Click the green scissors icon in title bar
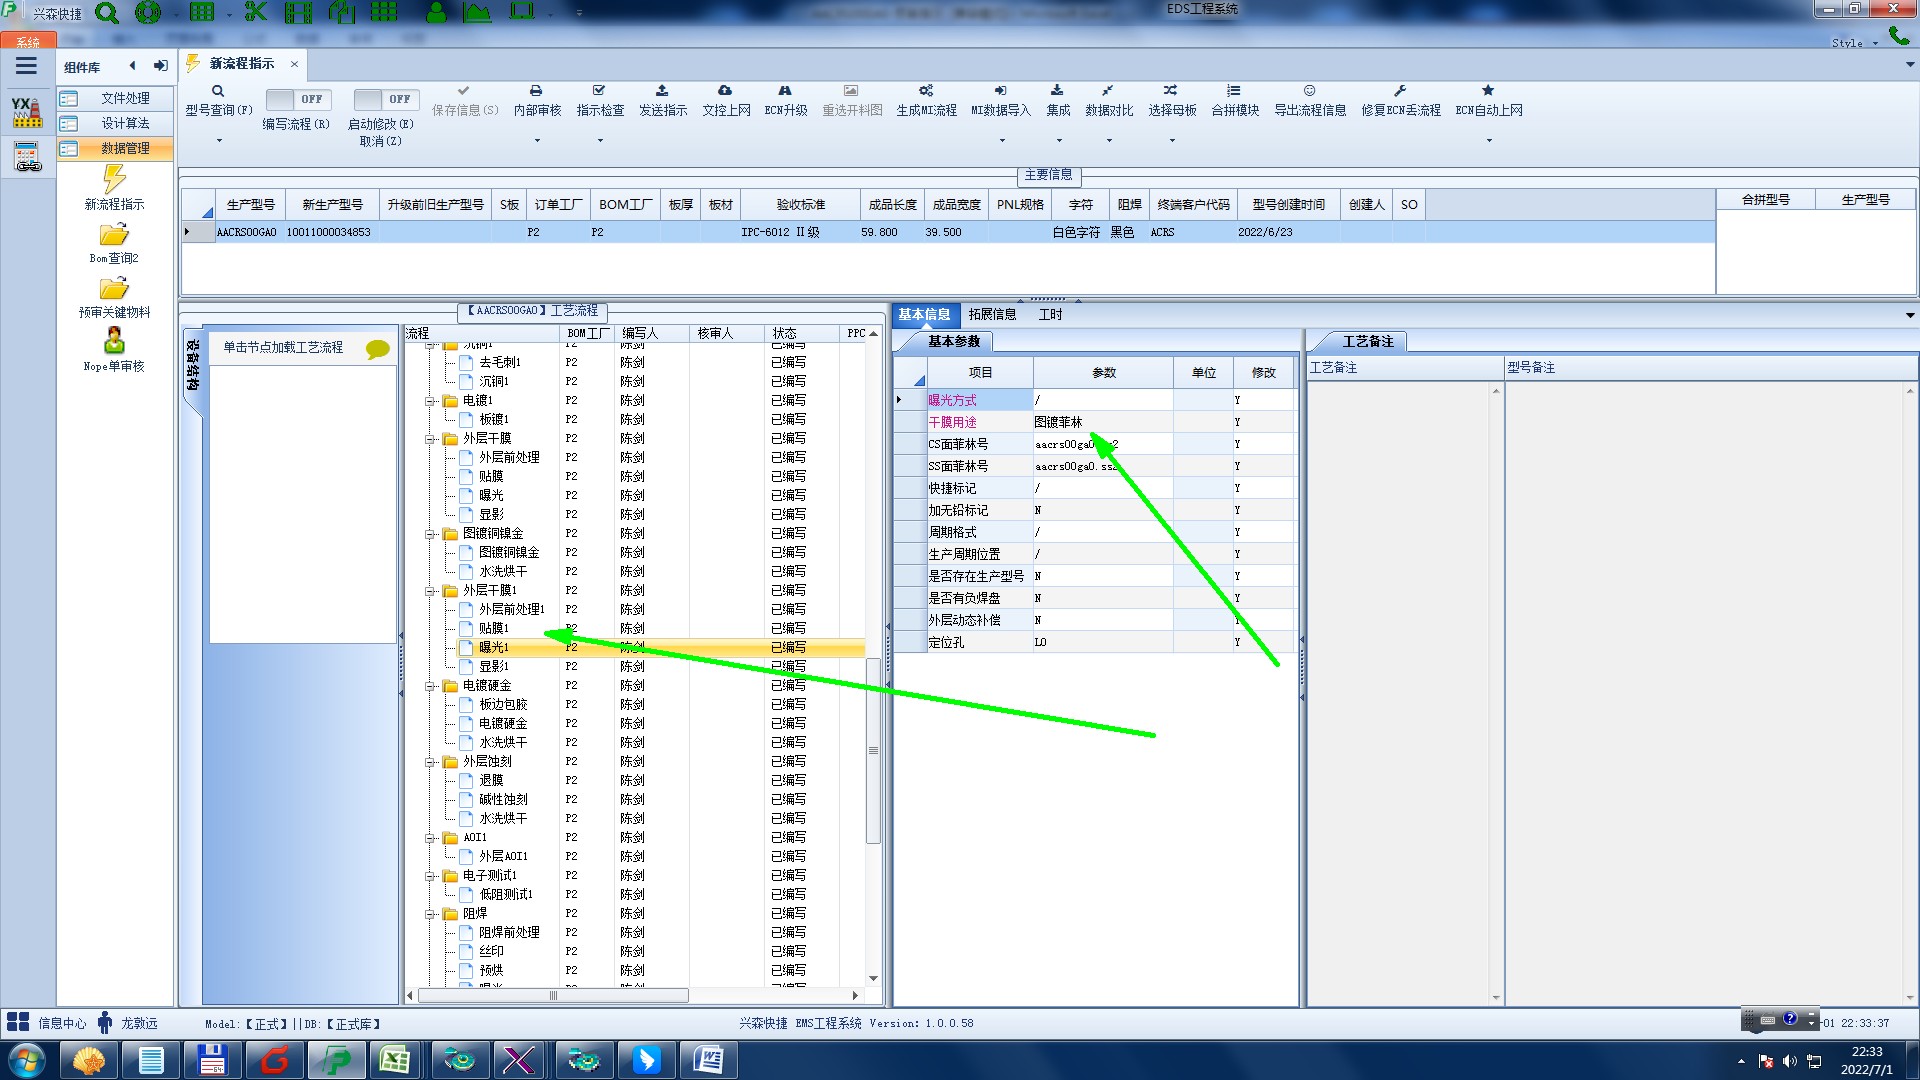 point(256,13)
